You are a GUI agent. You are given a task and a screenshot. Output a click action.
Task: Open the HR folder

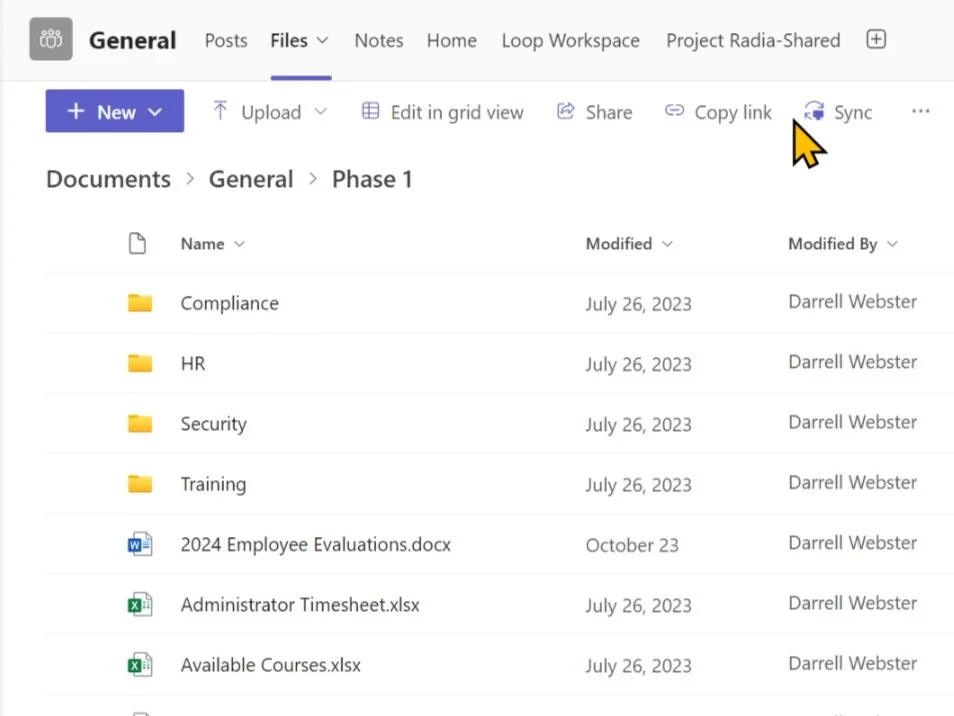[193, 363]
